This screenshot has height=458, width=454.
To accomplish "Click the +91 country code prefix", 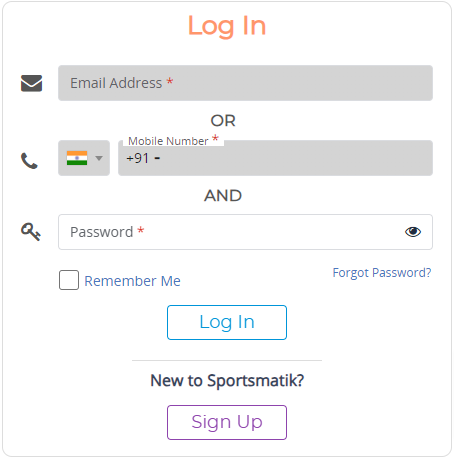I will 137,158.
